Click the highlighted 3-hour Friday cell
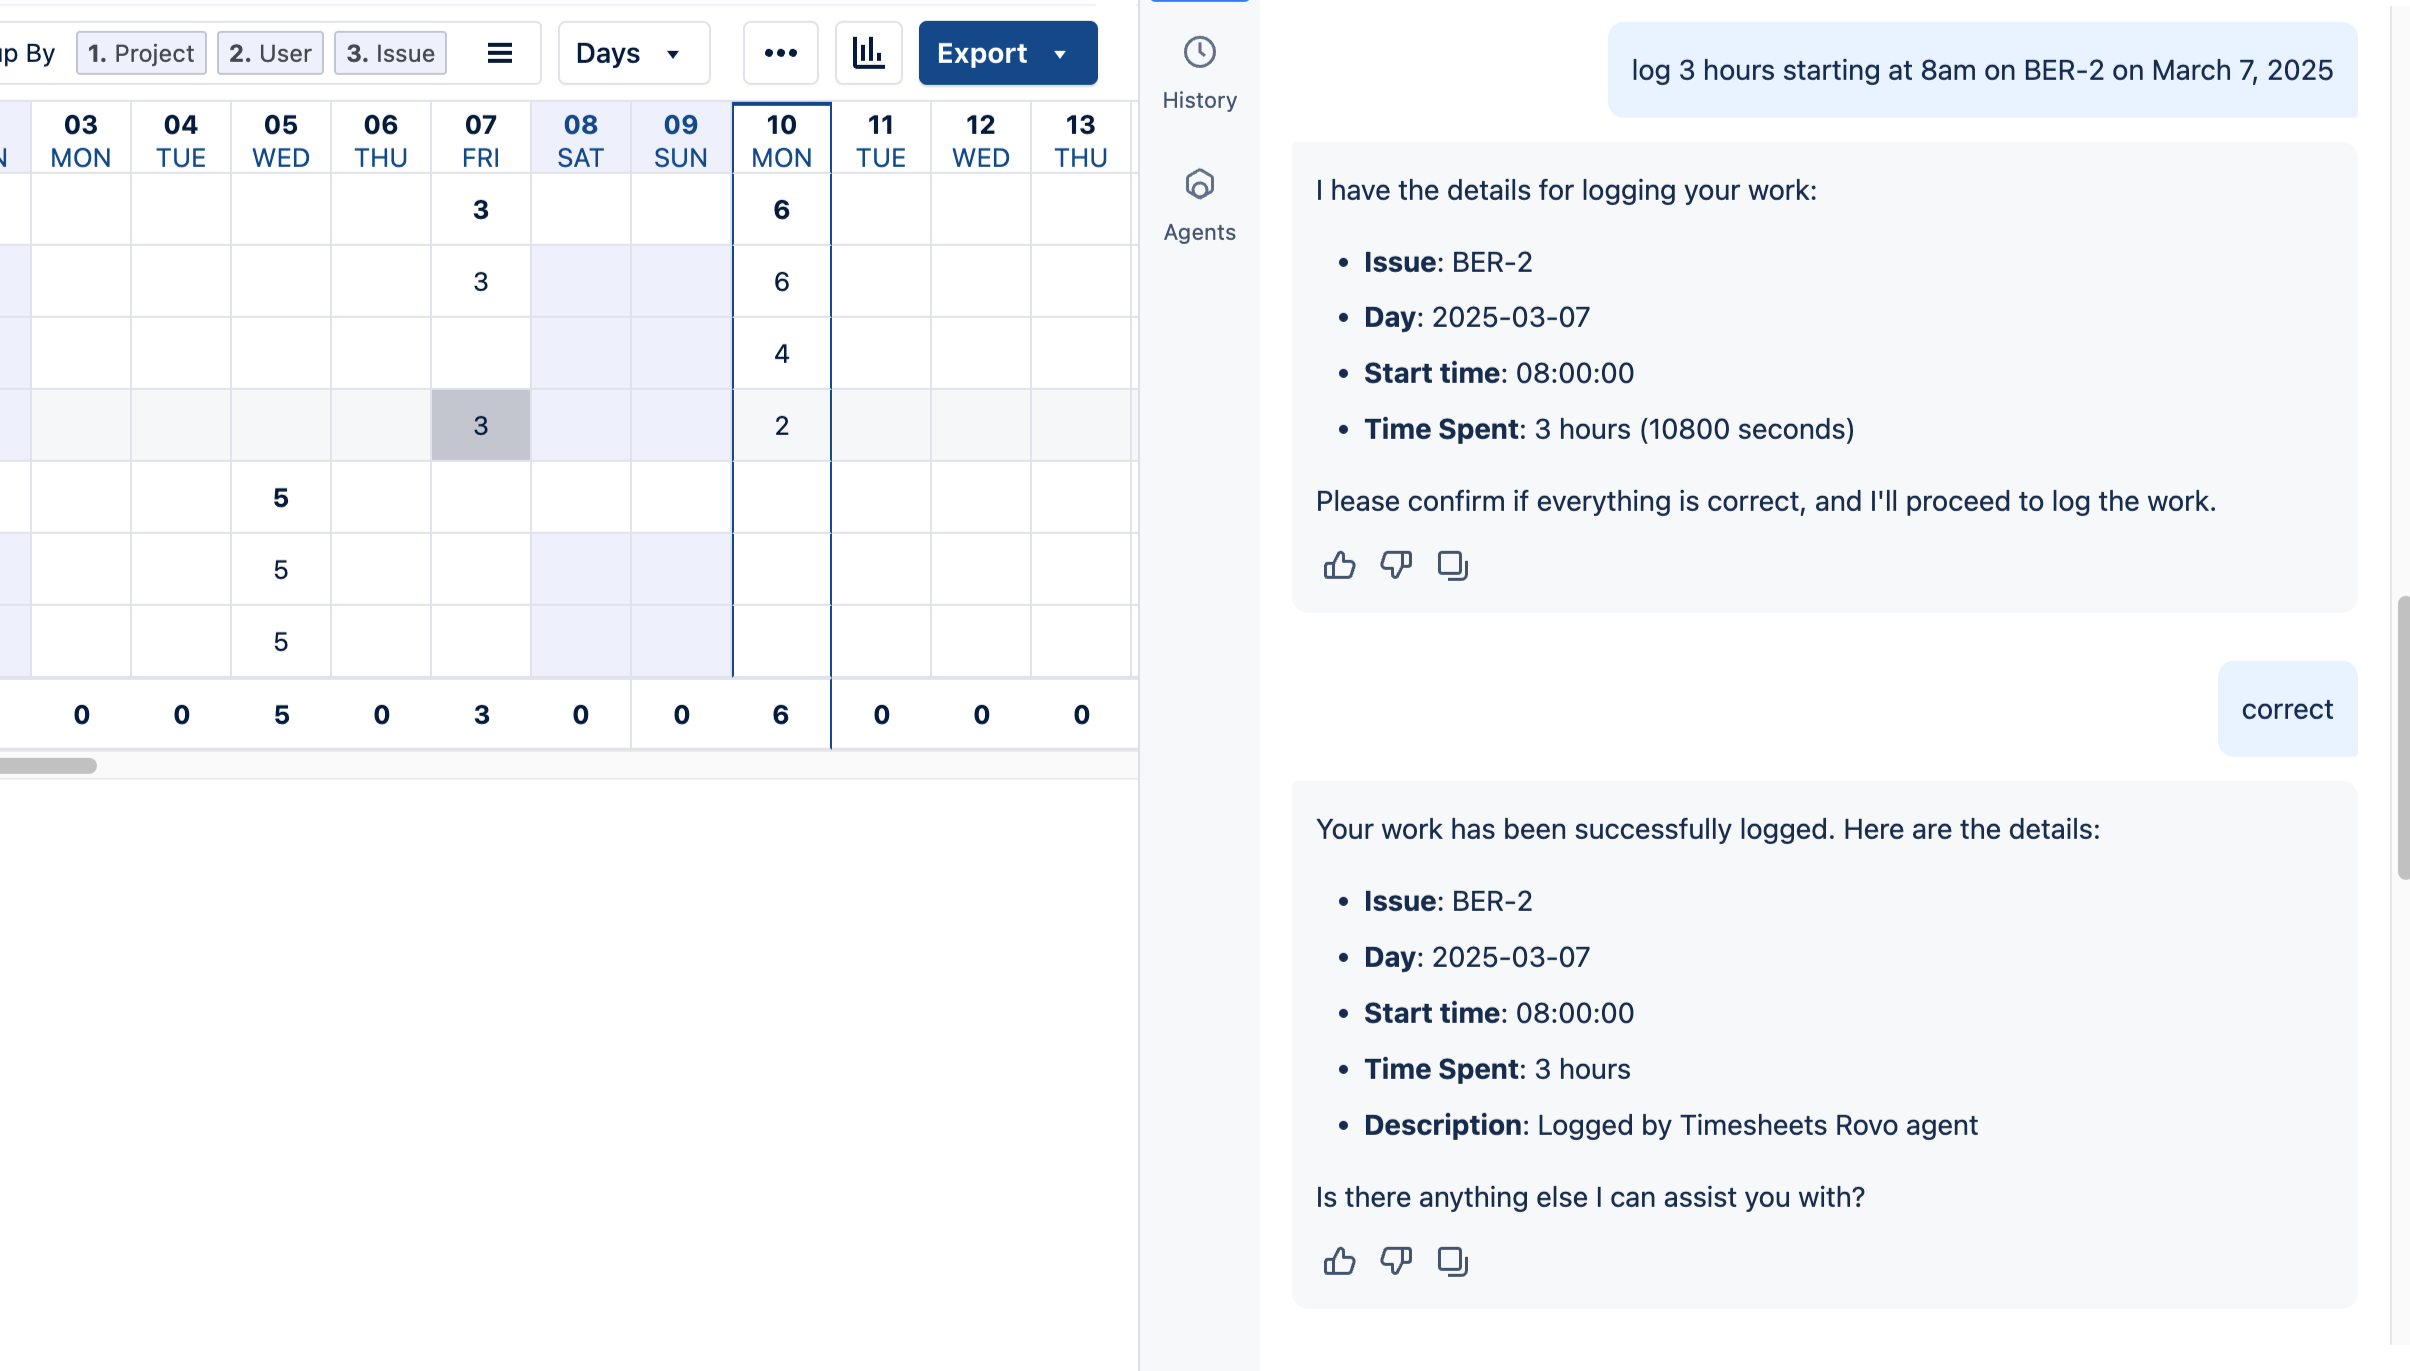 [480, 425]
